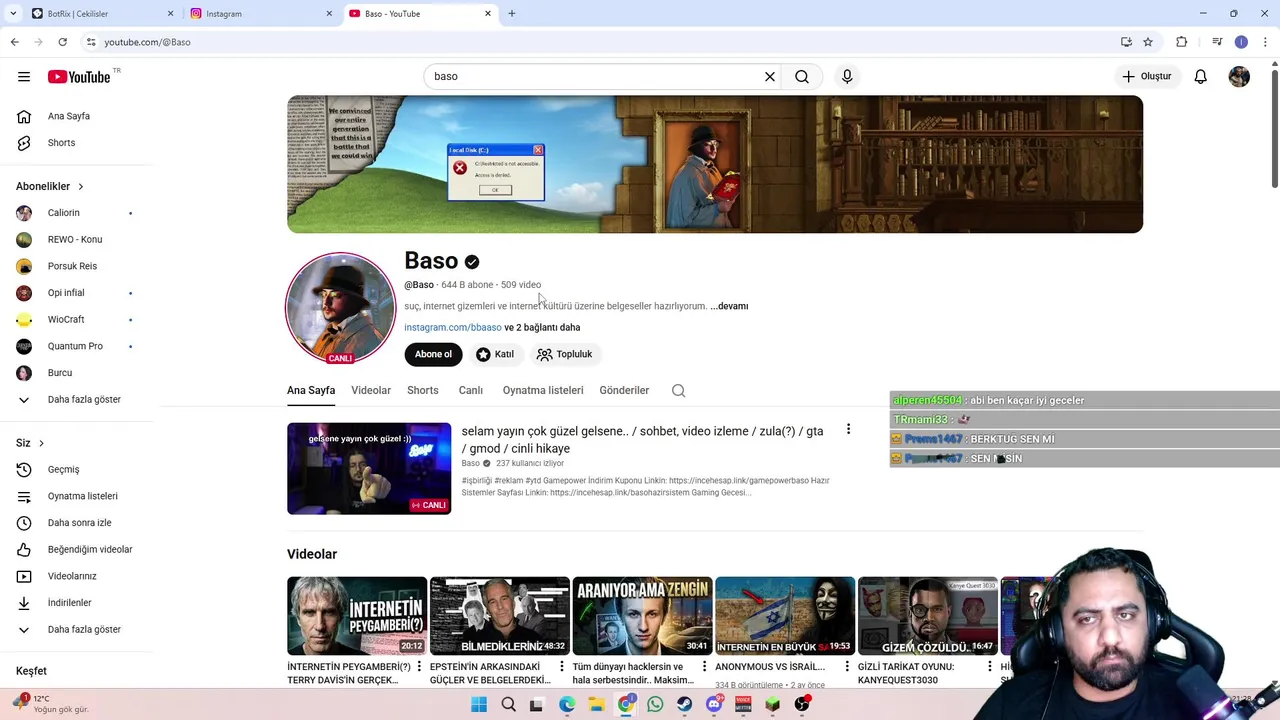The image size is (1280, 720).
Task: Switch to the Gönderiler tab
Action: 624,390
